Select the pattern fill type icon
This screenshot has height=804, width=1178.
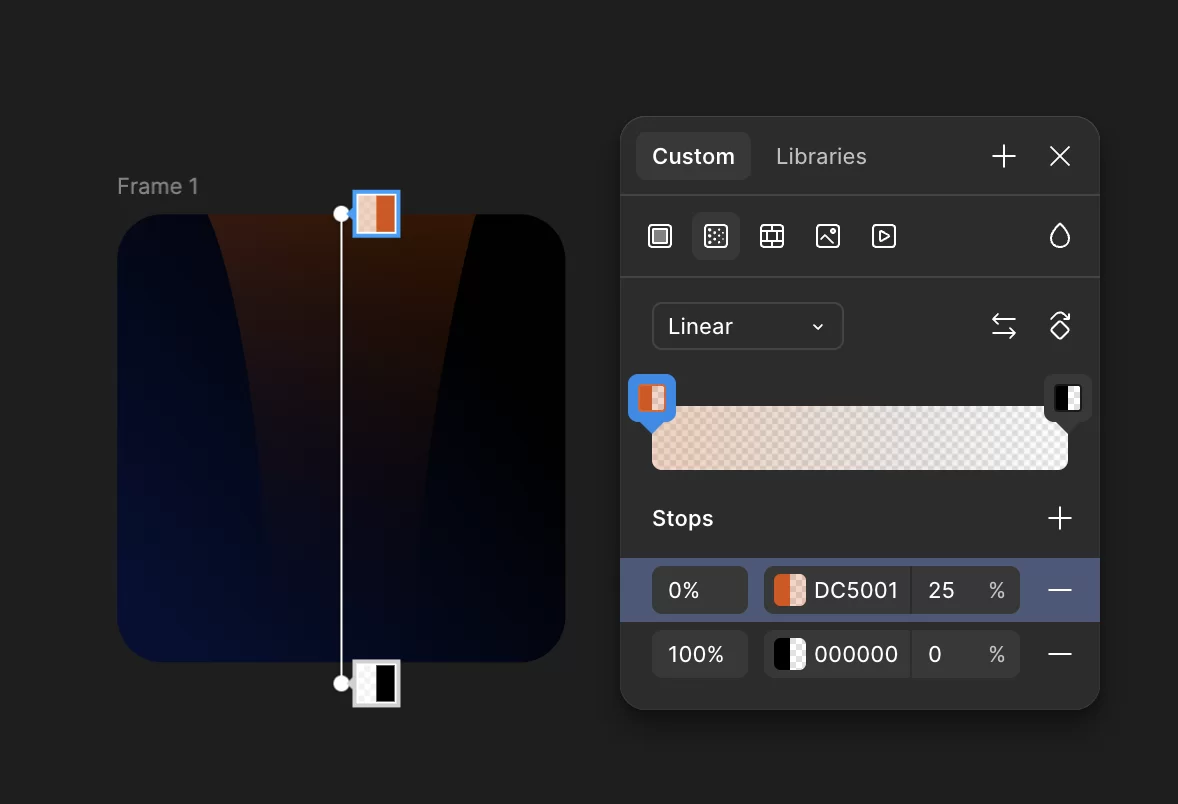tap(772, 236)
